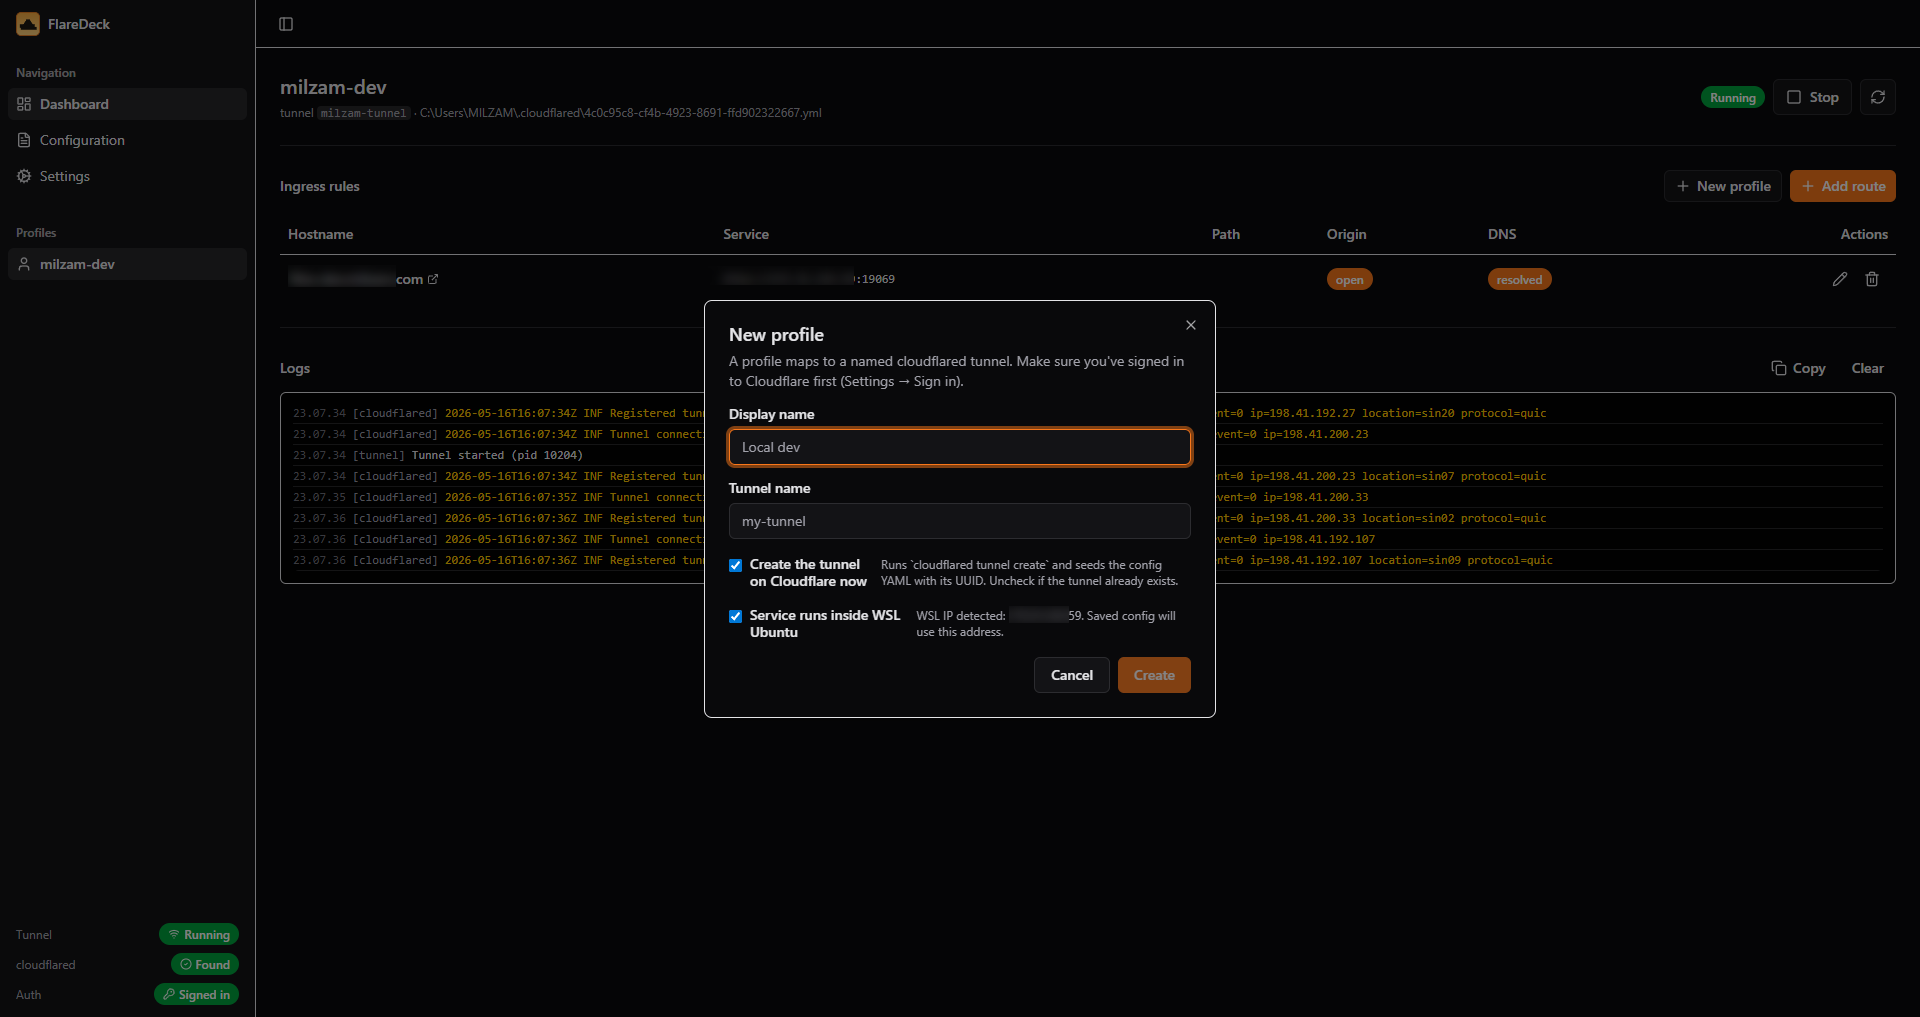
Task: Open Configuration in navigation
Action: coord(127,140)
